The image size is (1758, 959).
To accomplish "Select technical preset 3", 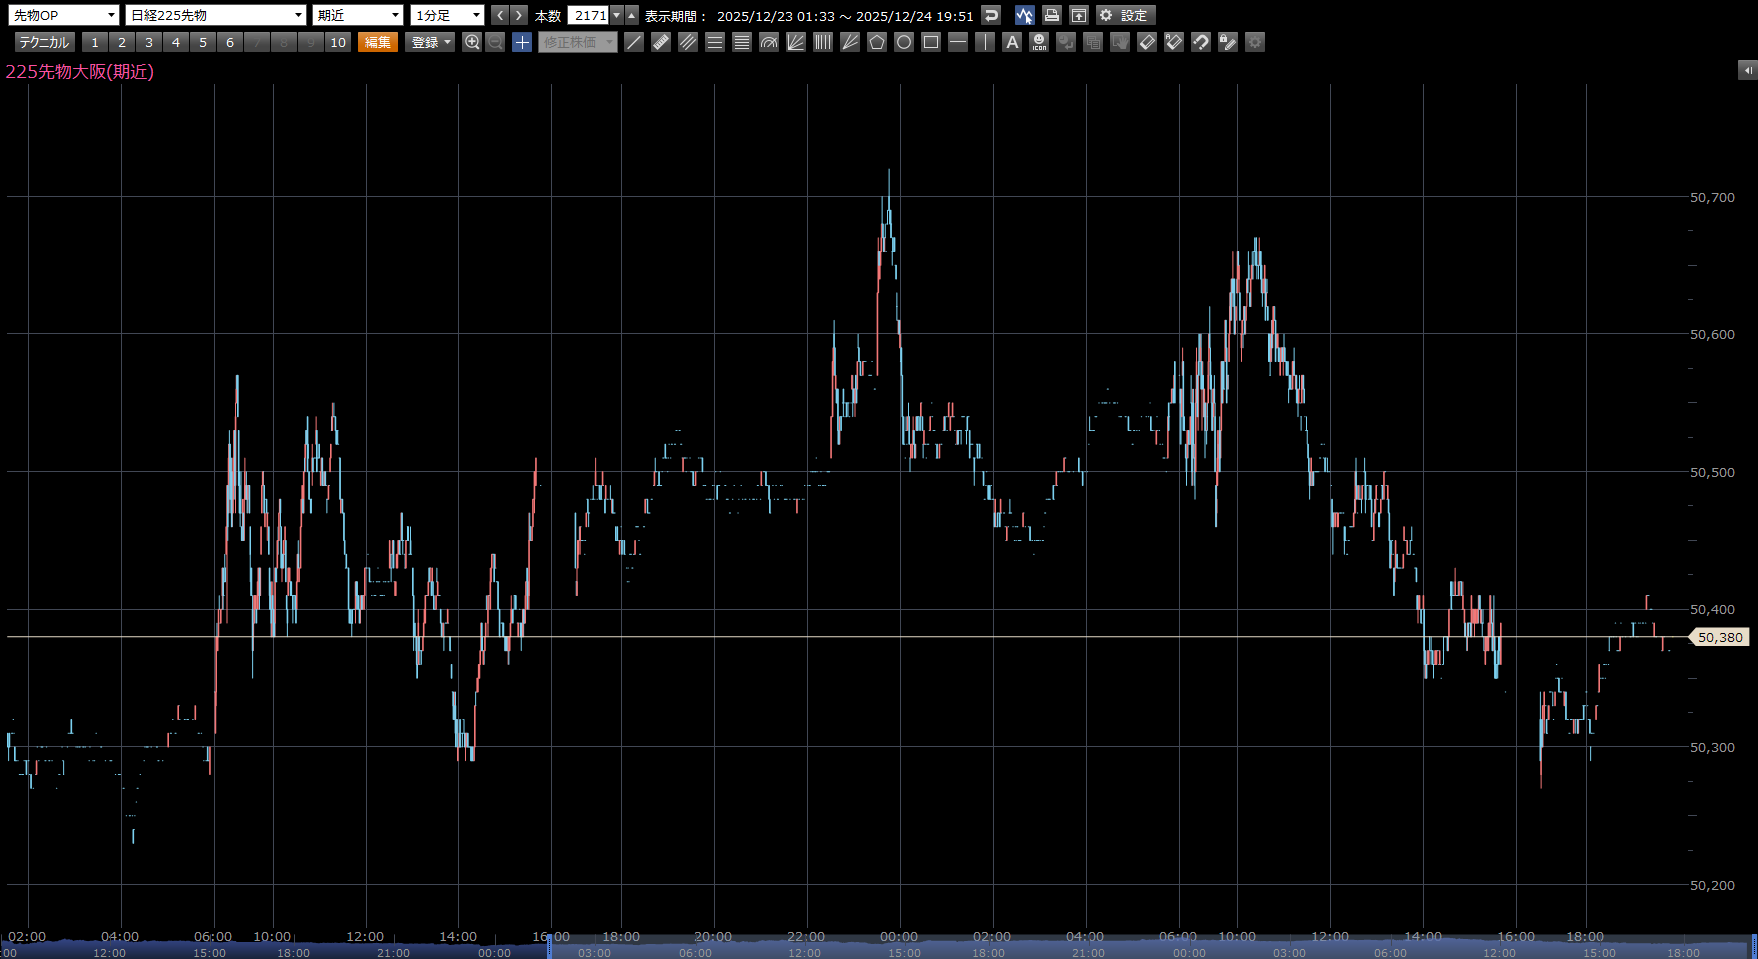I will (x=149, y=42).
